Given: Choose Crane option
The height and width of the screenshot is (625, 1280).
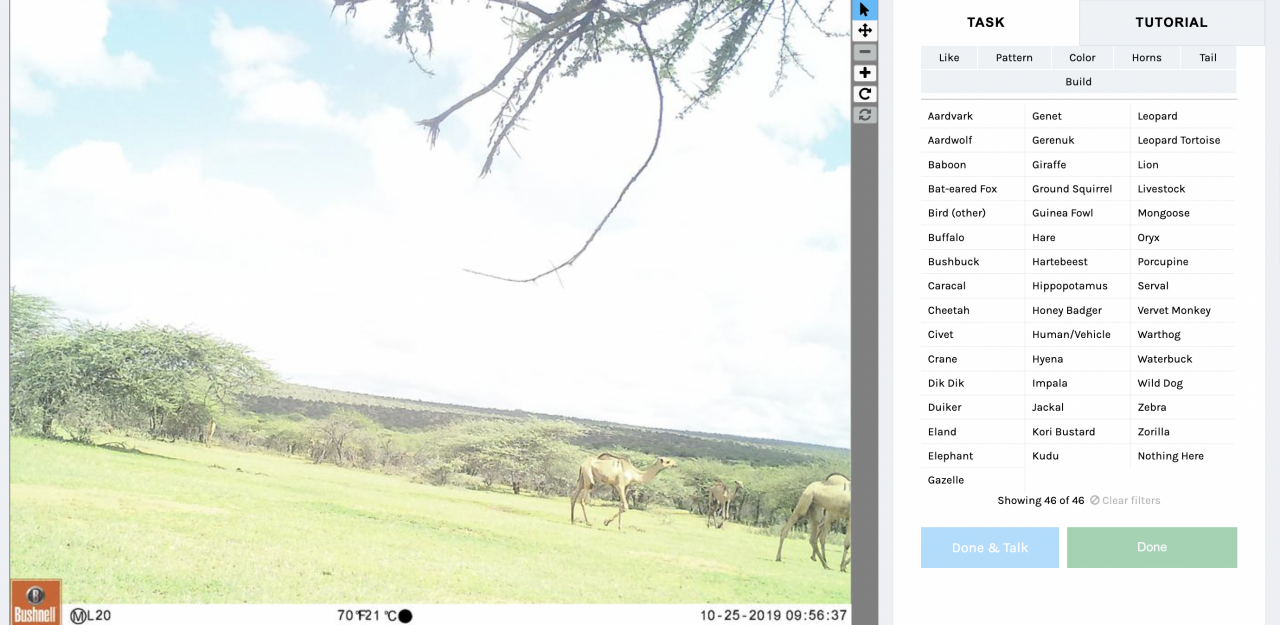Looking at the screenshot, I should [973, 359].
